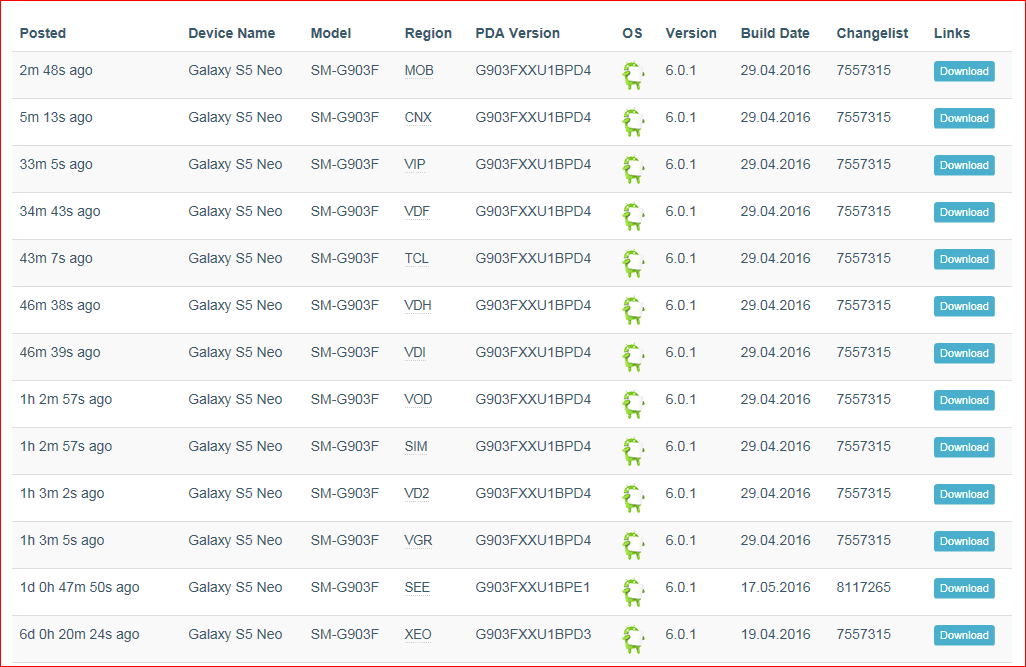Open the VGR region link

tap(418, 542)
